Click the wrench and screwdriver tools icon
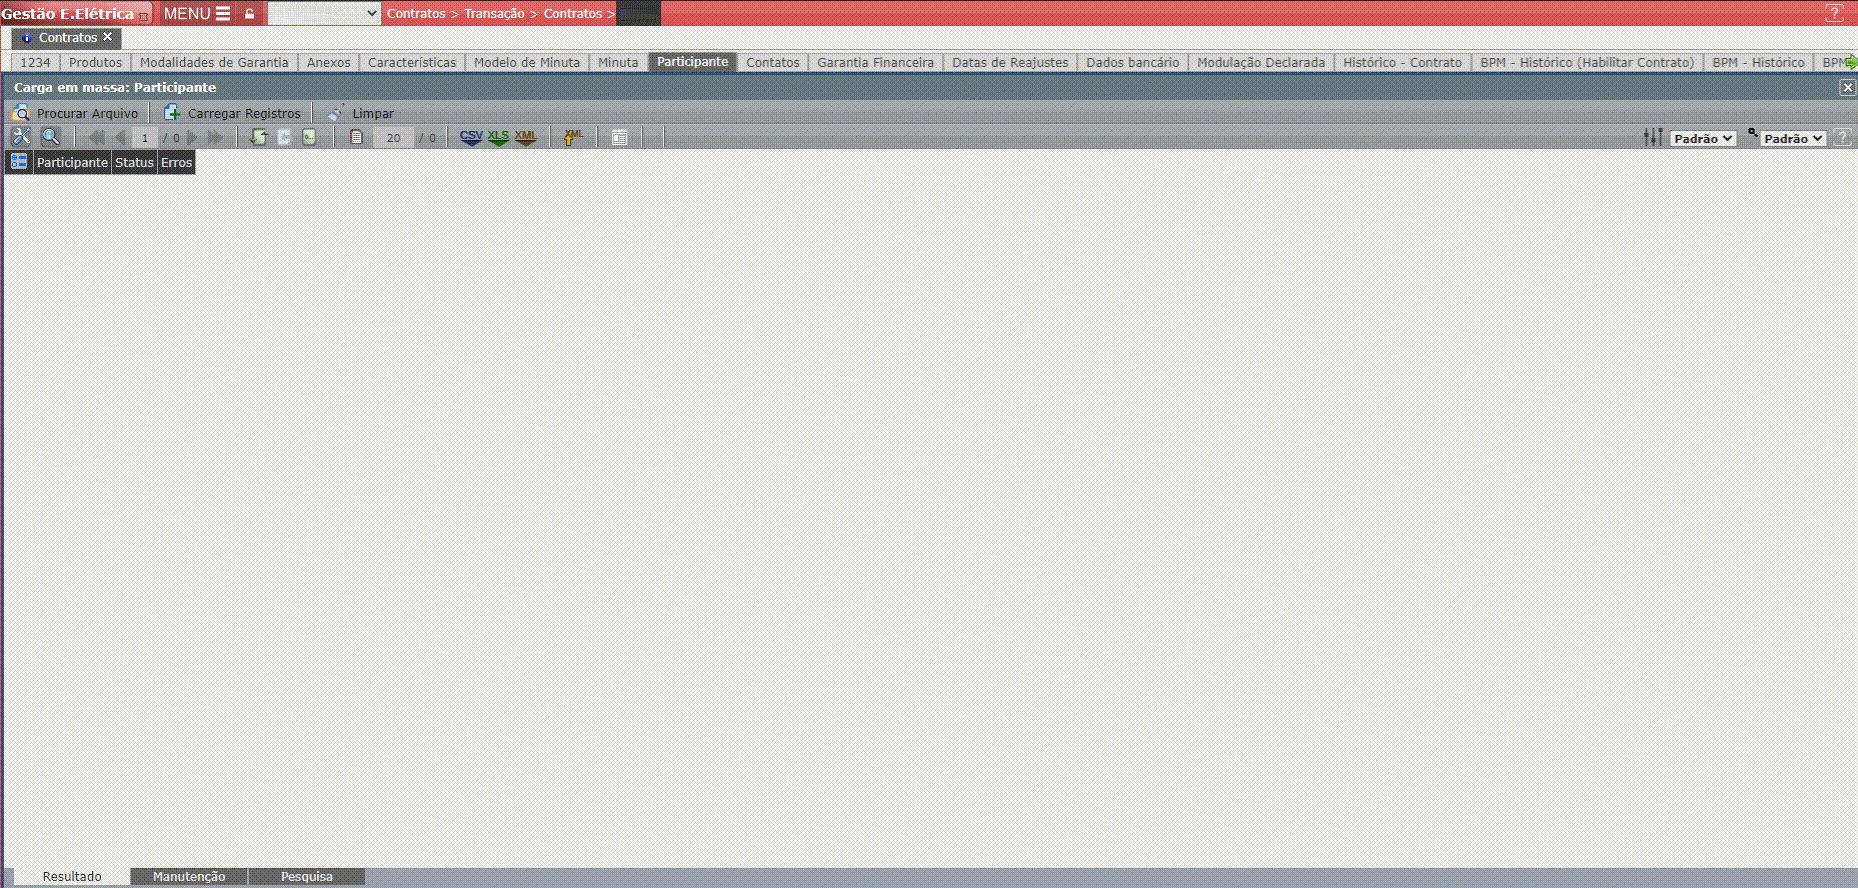The image size is (1858, 888). (21, 137)
